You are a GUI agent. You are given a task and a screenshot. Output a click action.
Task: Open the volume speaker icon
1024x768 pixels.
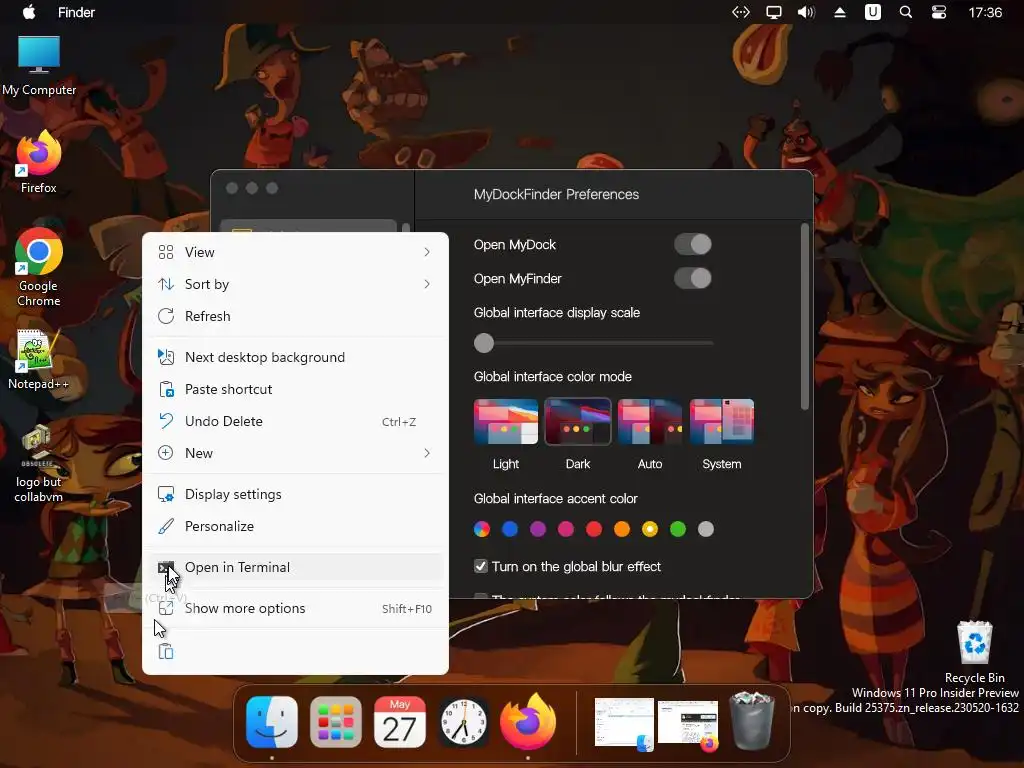[x=807, y=12]
